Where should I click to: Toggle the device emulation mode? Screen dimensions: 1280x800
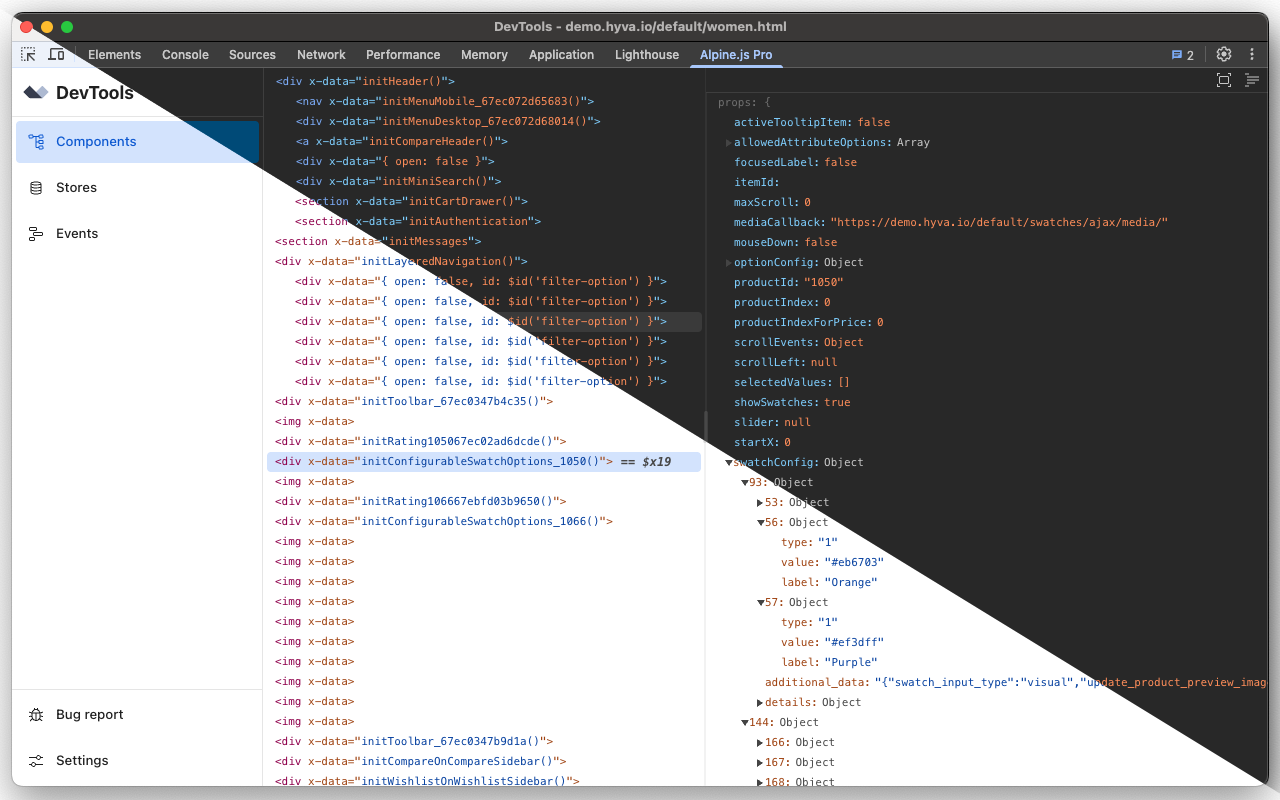coord(57,54)
